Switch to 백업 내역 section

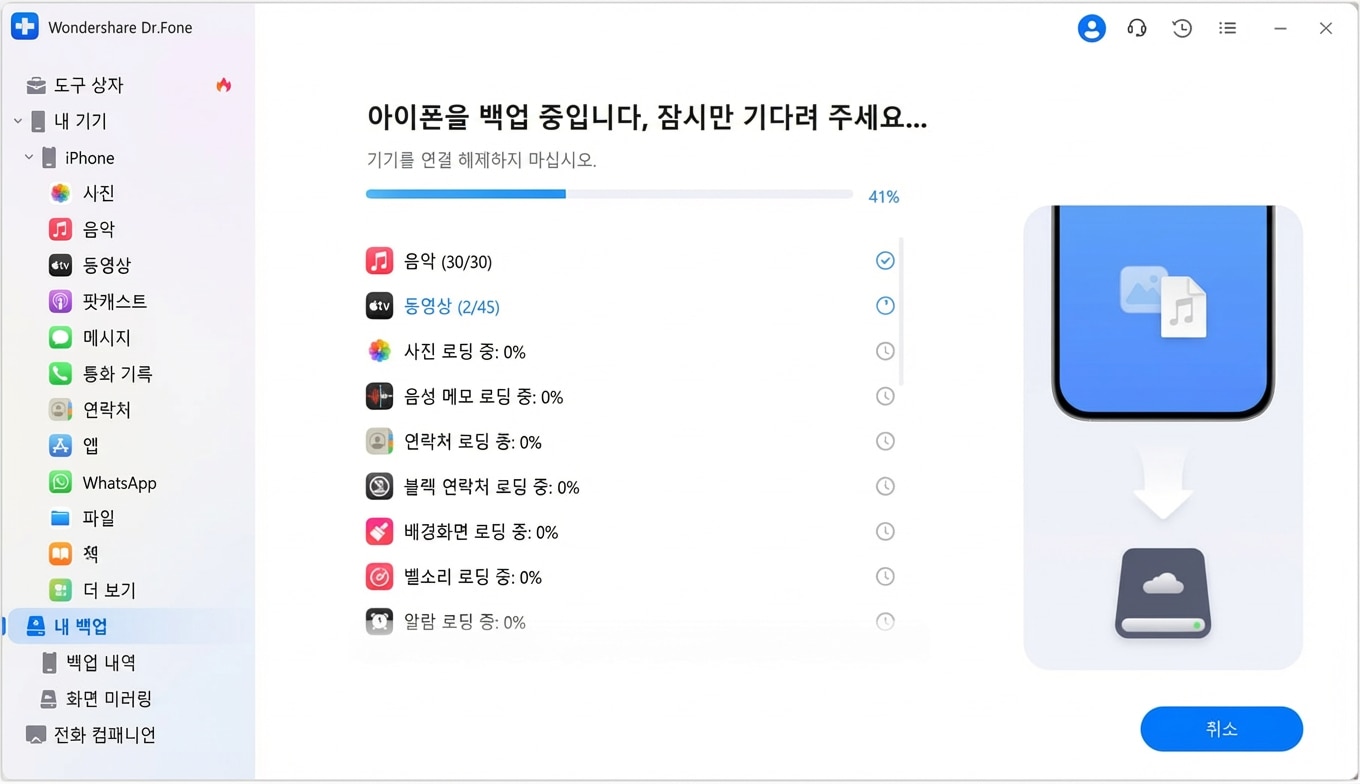(100, 662)
